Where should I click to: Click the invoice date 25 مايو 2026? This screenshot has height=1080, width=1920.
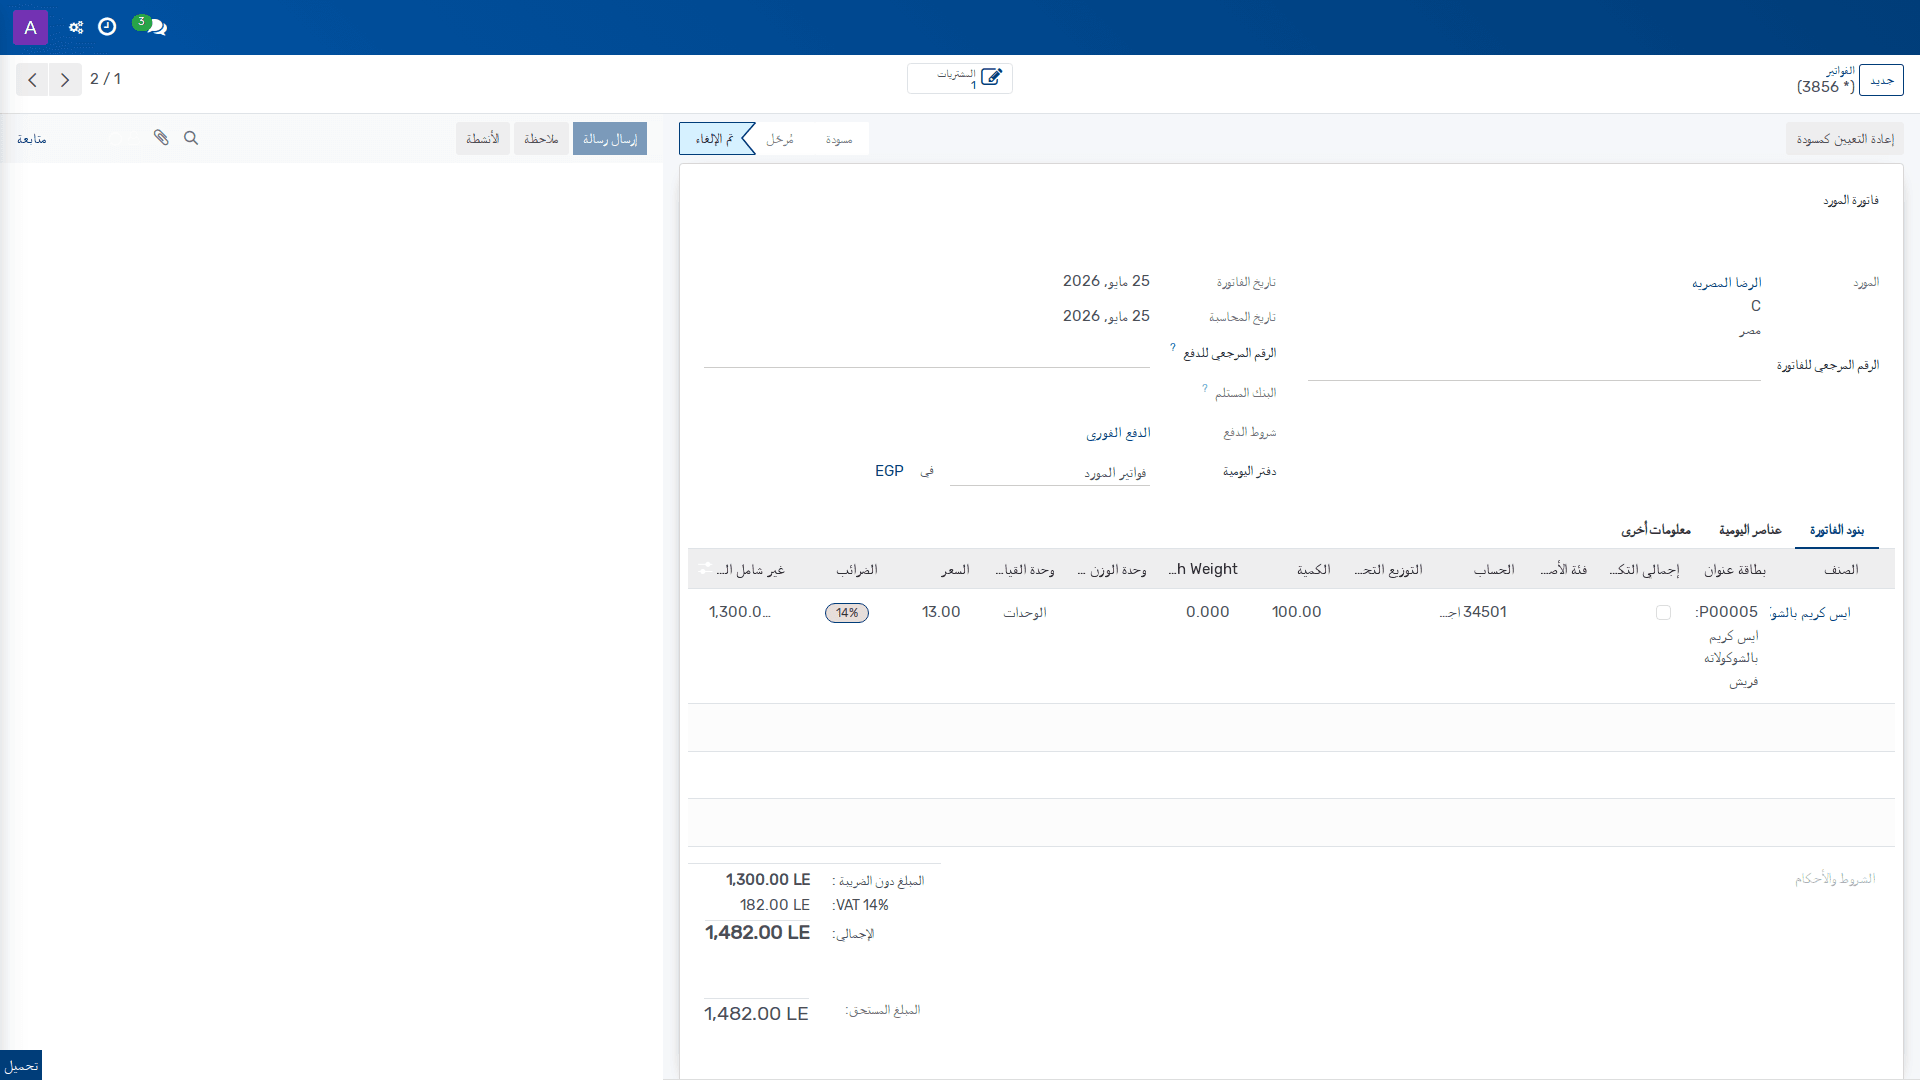(x=1106, y=281)
